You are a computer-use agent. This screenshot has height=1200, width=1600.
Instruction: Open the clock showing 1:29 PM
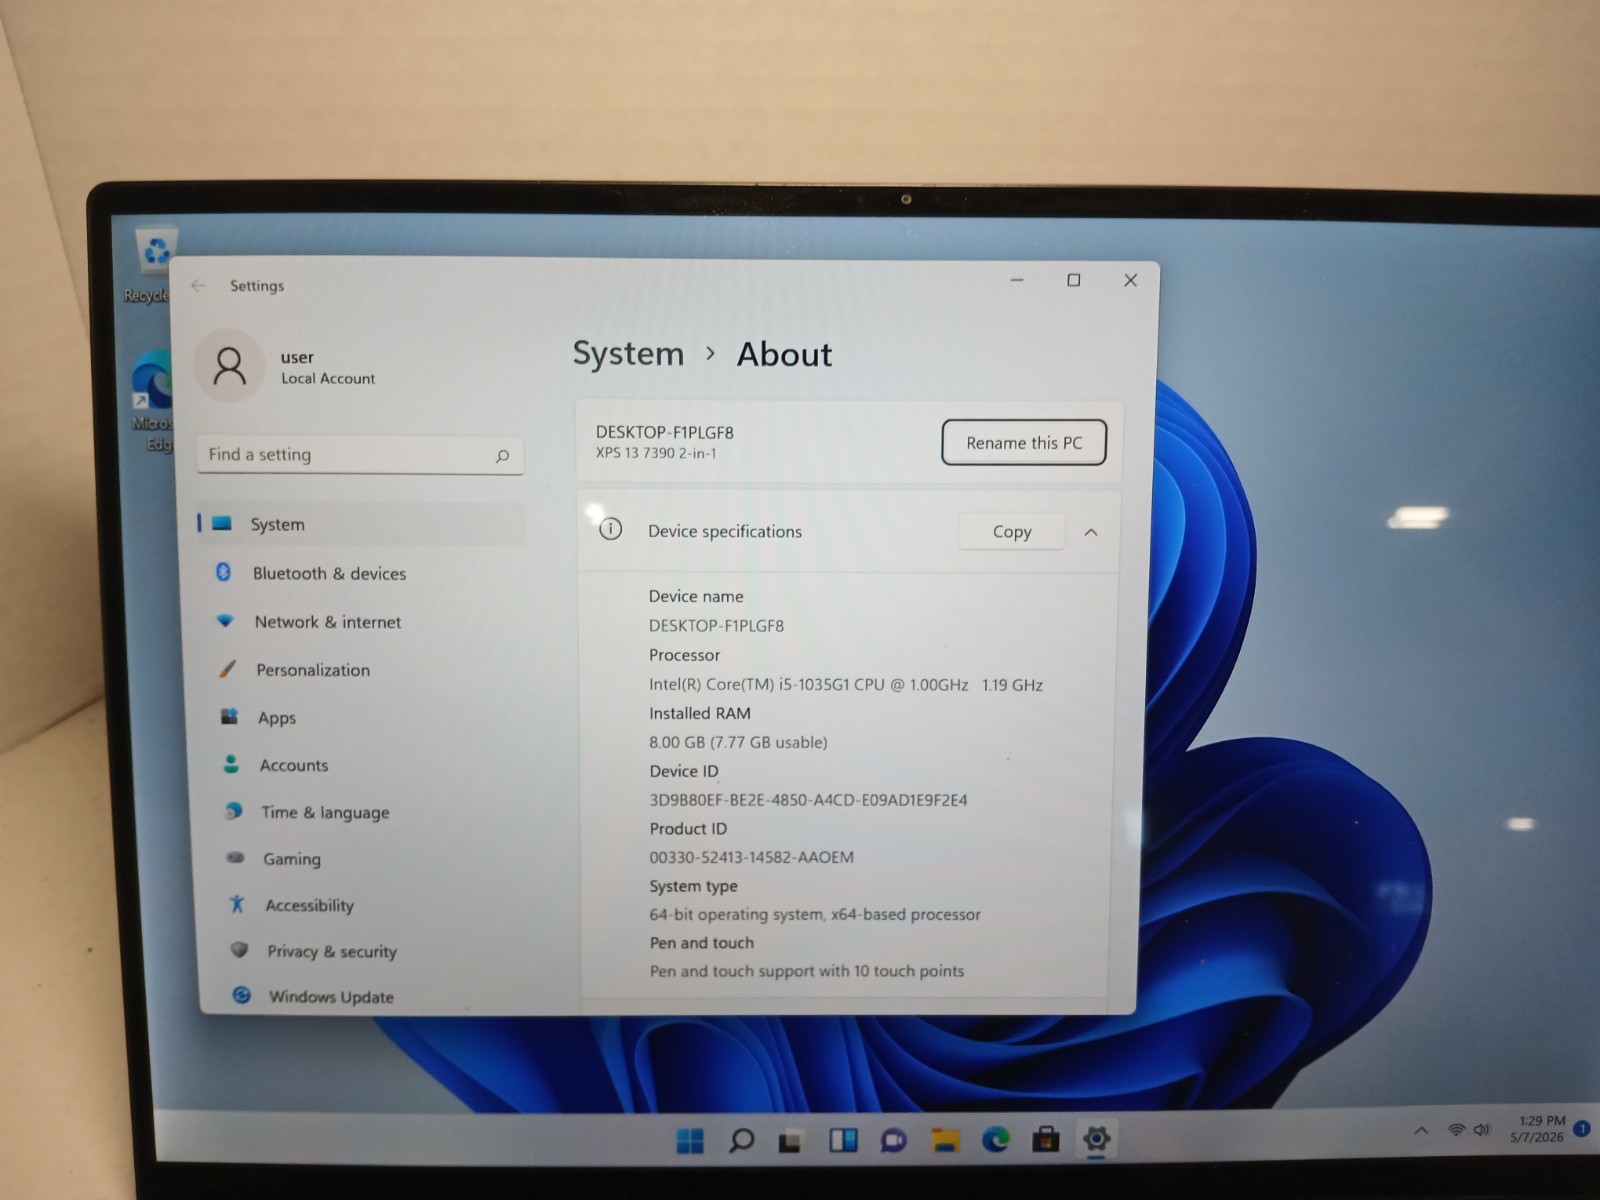1538,1129
